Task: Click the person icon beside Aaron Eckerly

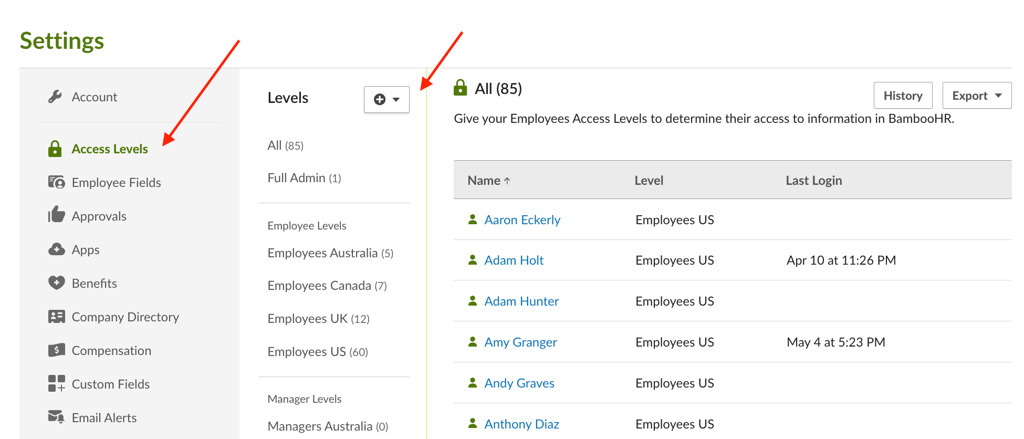Action: (473, 220)
